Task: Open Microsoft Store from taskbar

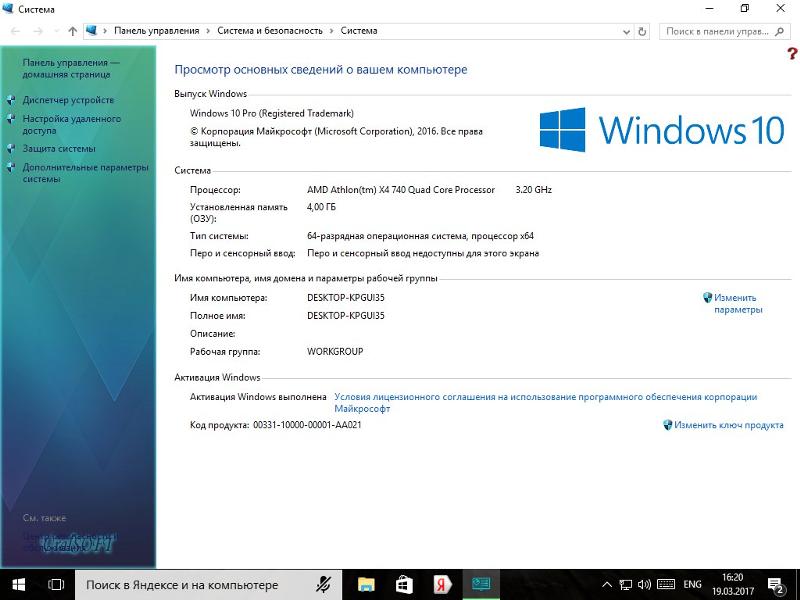Action: click(x=404, y=585)
